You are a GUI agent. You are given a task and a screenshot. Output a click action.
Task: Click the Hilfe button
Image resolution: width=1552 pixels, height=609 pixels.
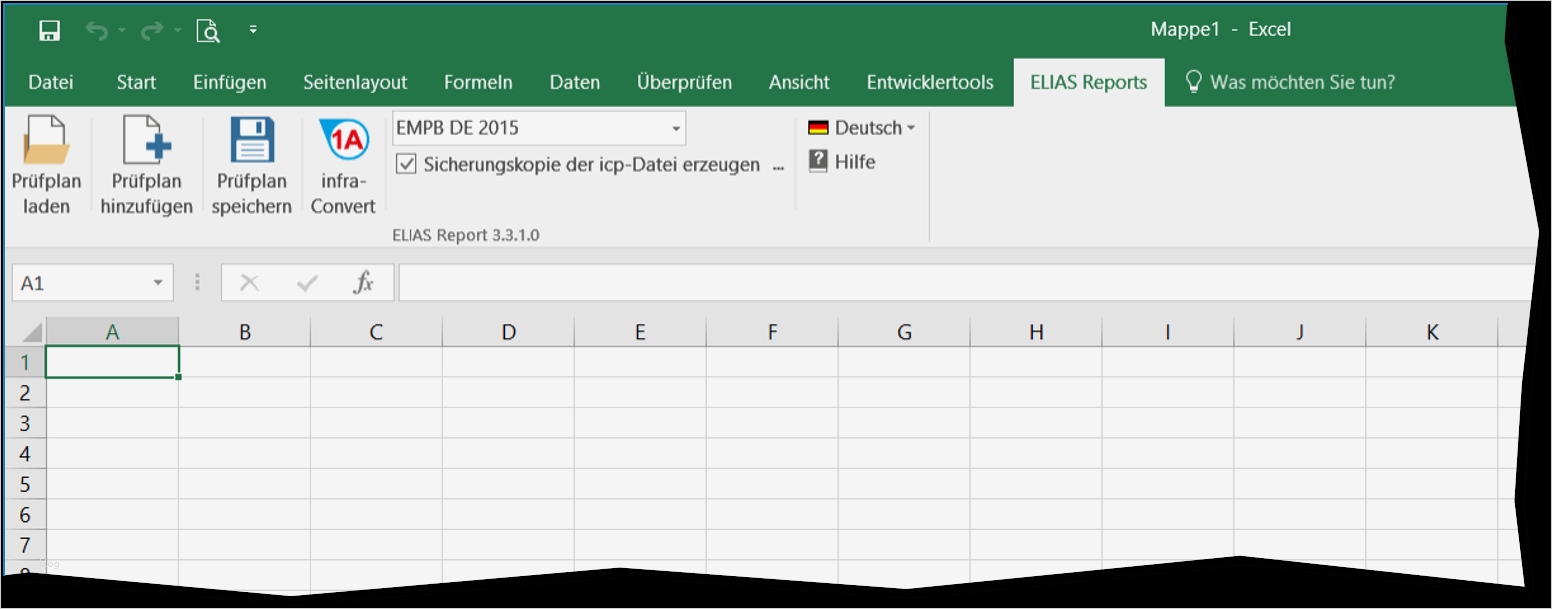853,161
